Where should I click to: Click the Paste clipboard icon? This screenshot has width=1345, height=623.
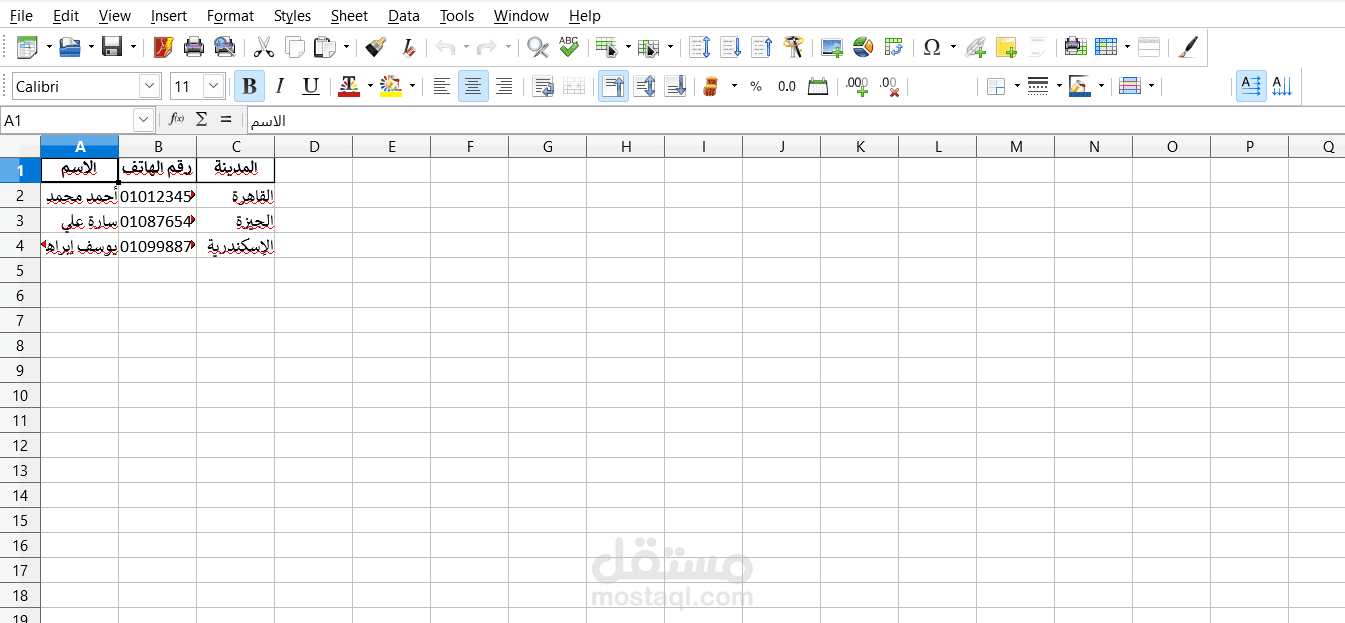pyautogui.click(x=325, y=47)
